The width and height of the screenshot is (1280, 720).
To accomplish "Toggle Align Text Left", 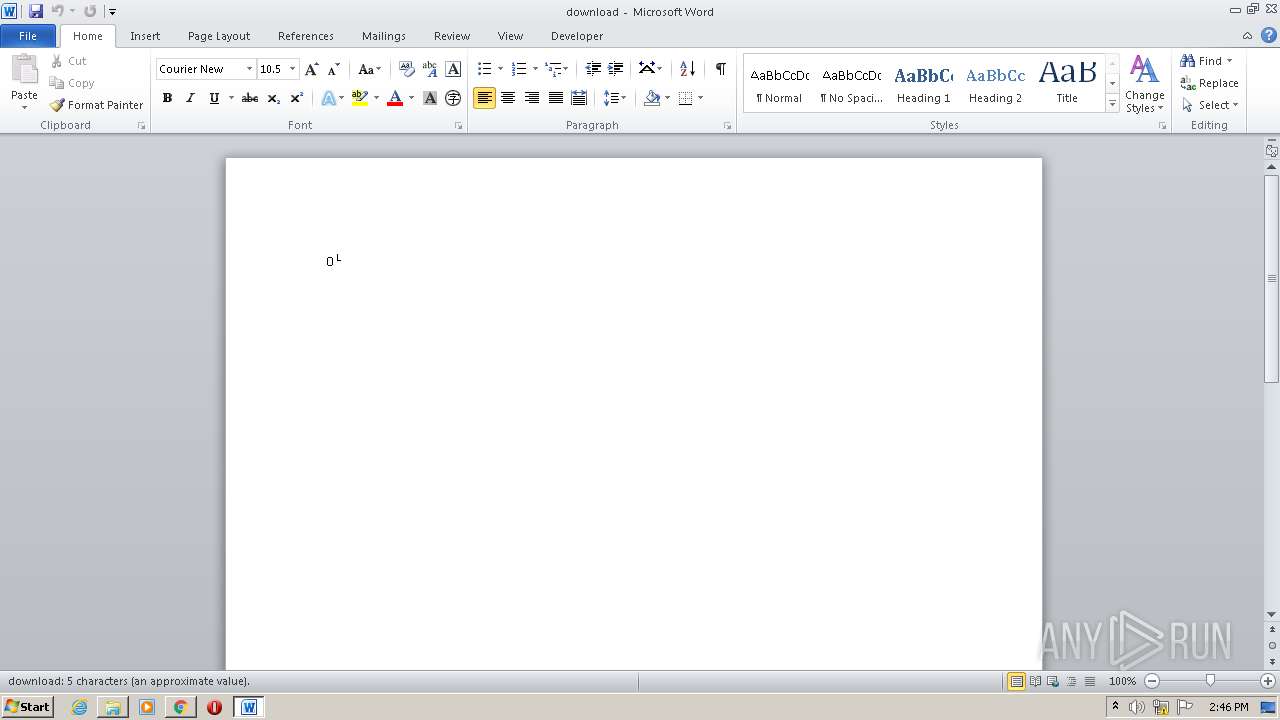I will point(484,98).
